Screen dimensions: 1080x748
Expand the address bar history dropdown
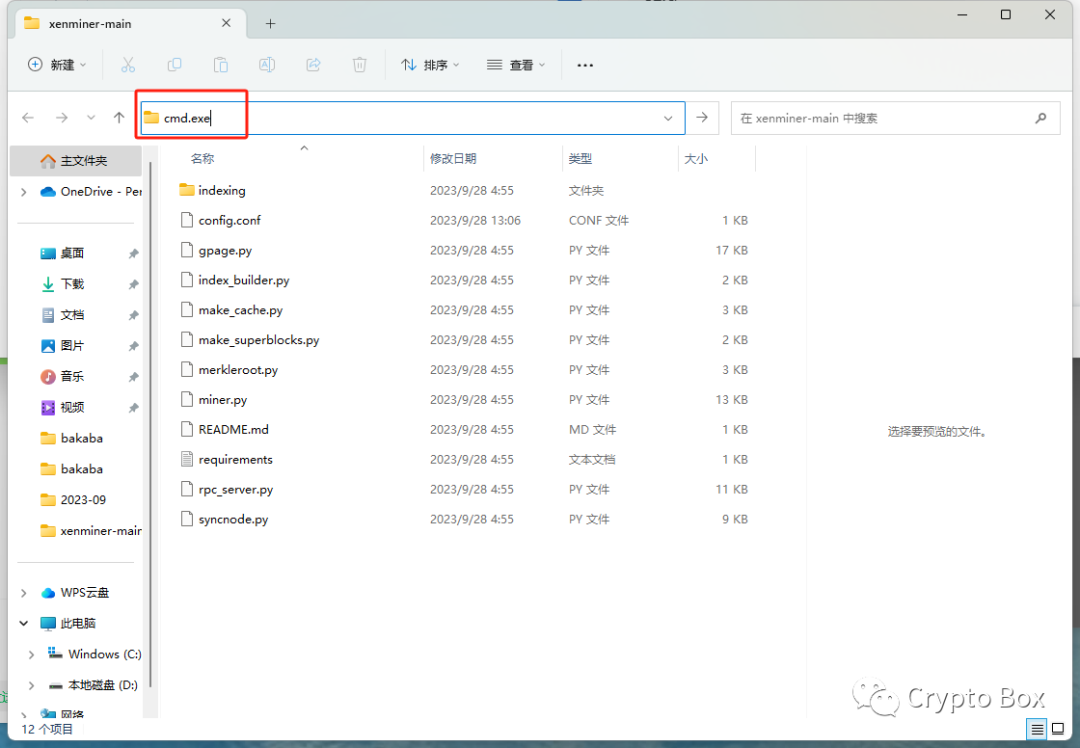click(668, 118)
